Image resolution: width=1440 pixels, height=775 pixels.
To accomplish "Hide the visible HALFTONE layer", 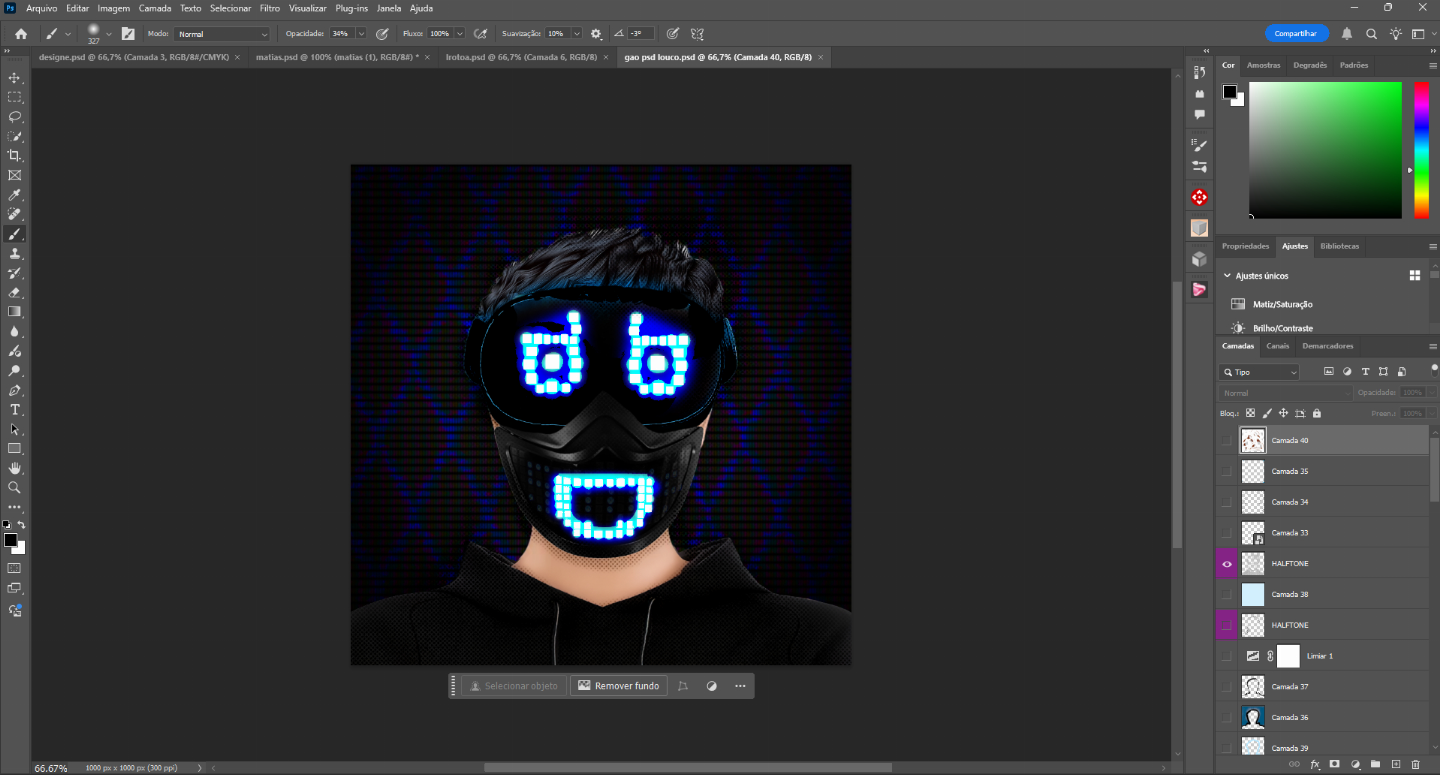I will pyautogui.click(x=1227, y=564).
